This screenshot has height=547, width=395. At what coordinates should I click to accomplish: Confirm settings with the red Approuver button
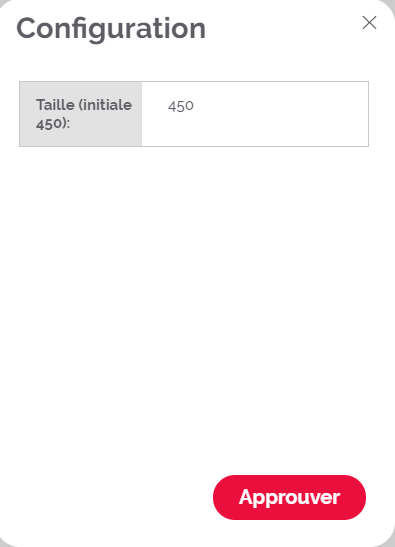pyautogui.click(x=289, y=497)
